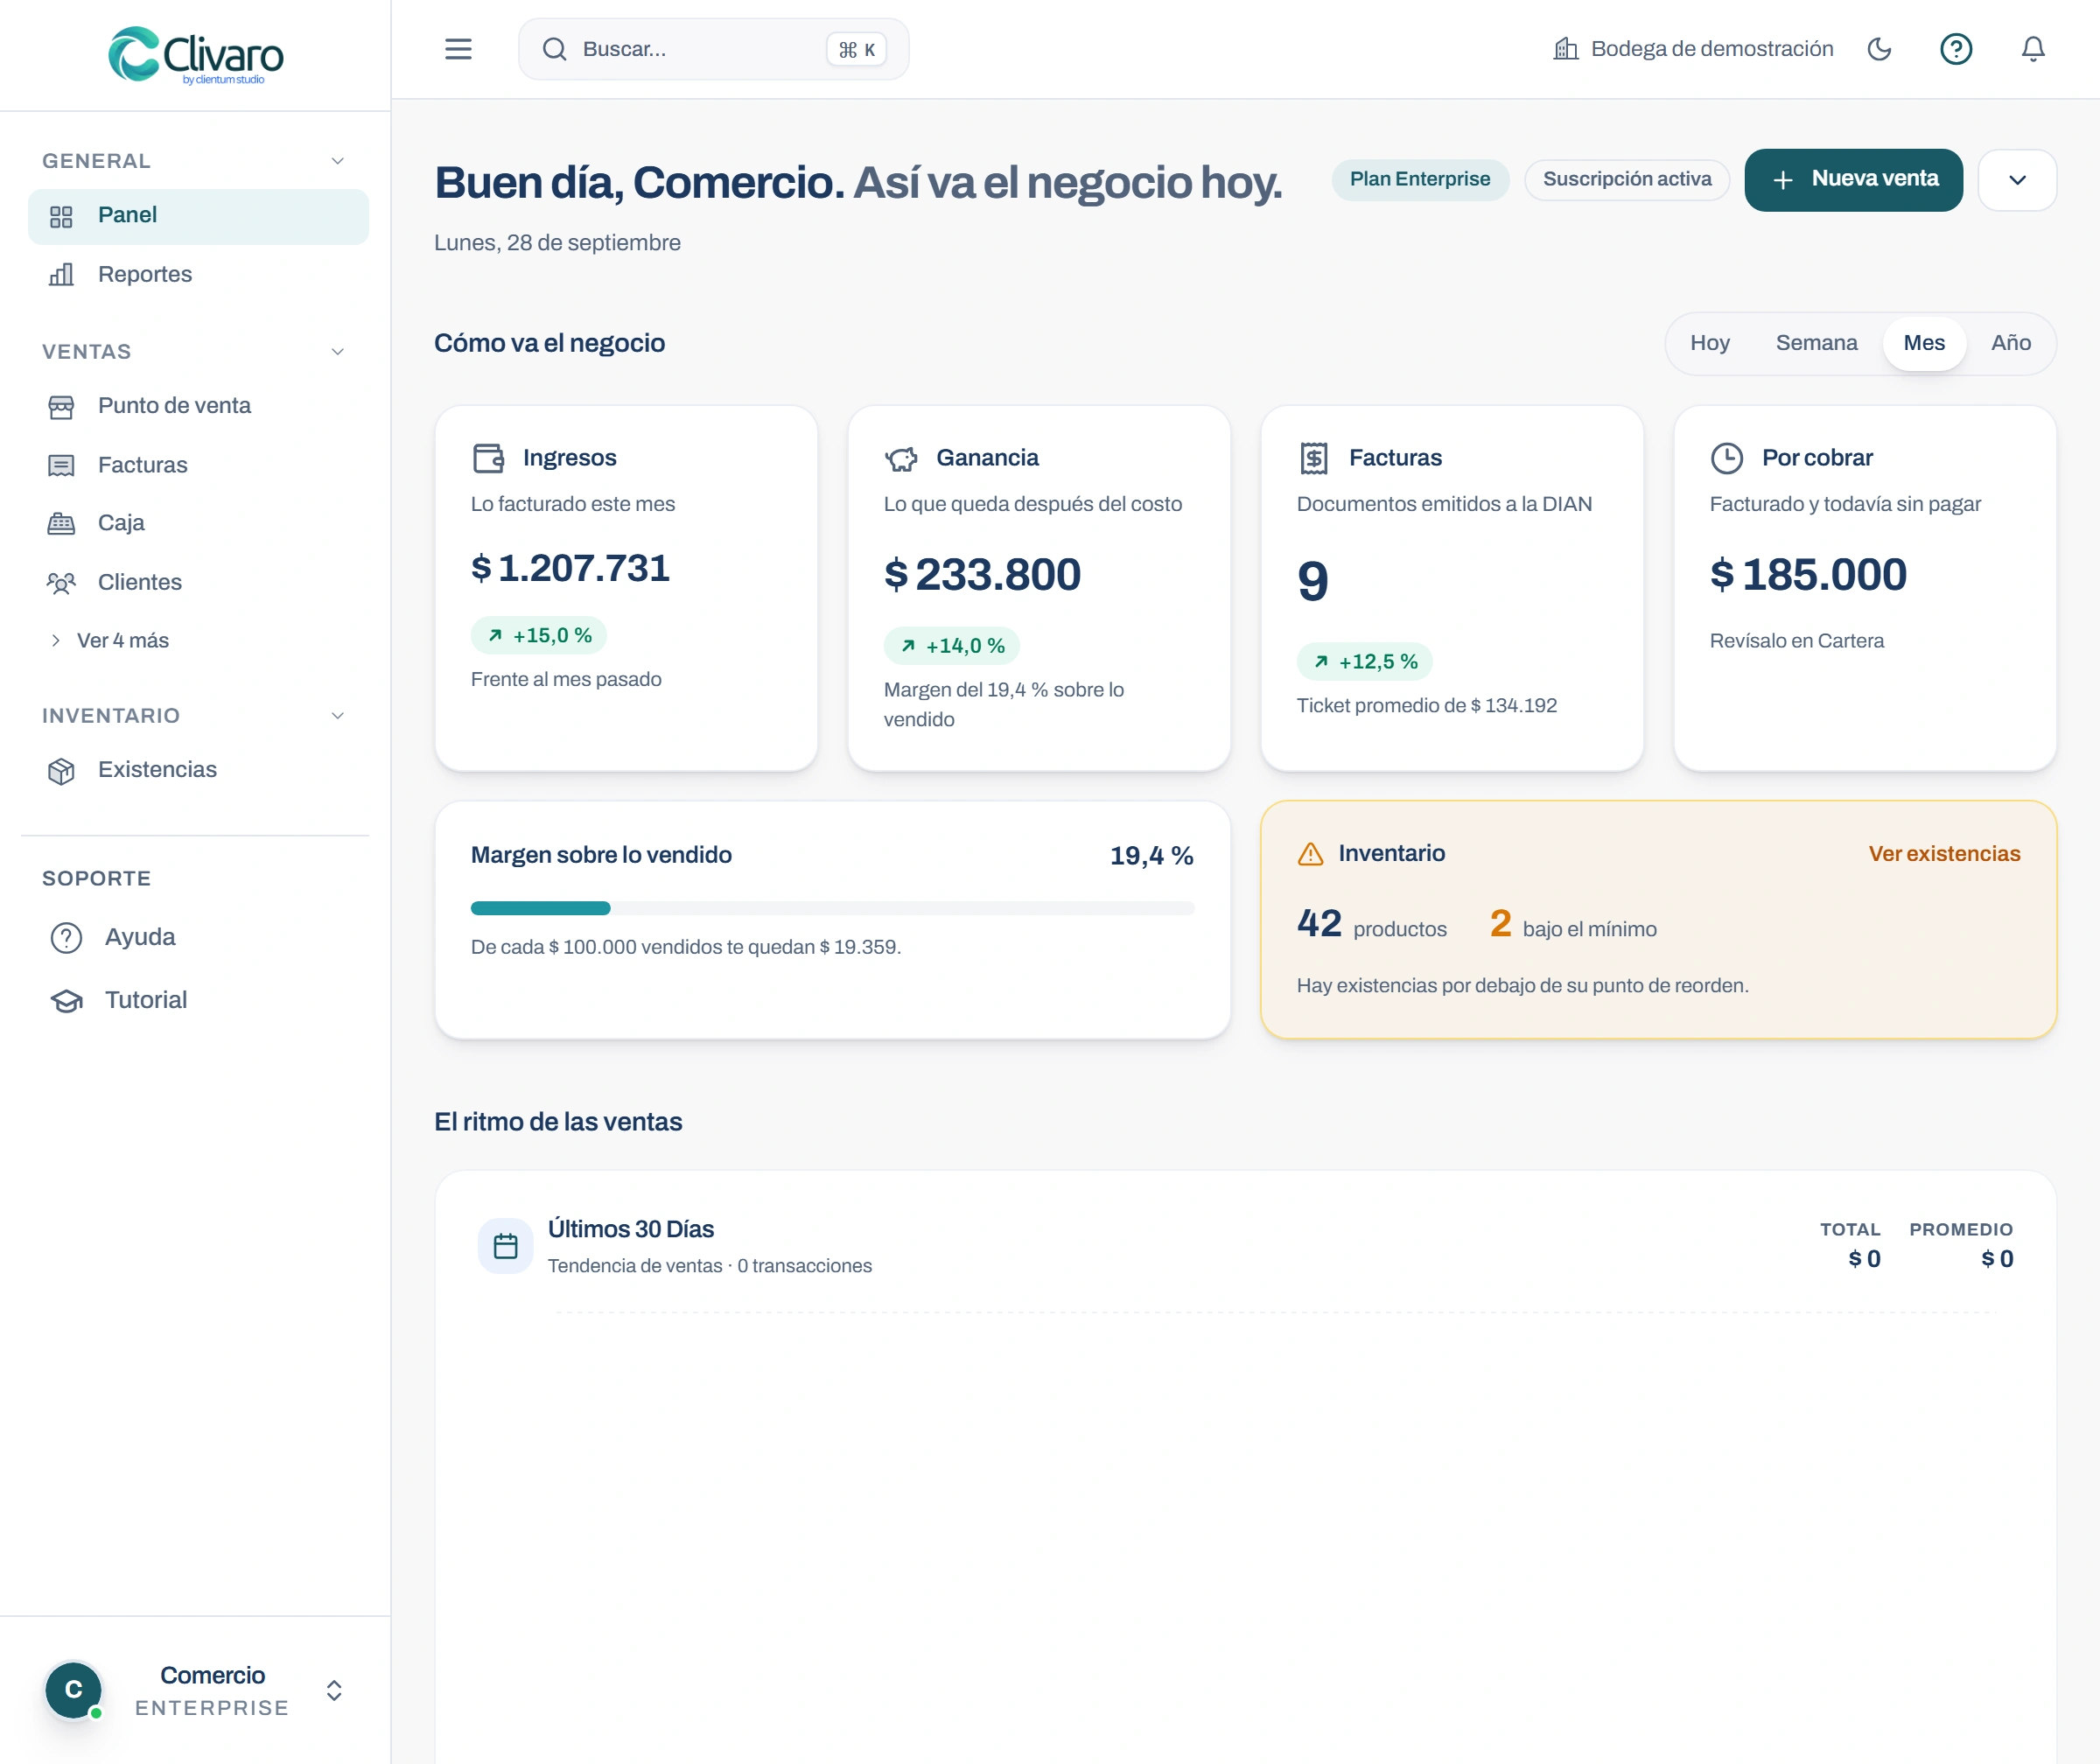2100x1764 pixels.
Task: Open Ayuda support page
Action: coord(198,937)
